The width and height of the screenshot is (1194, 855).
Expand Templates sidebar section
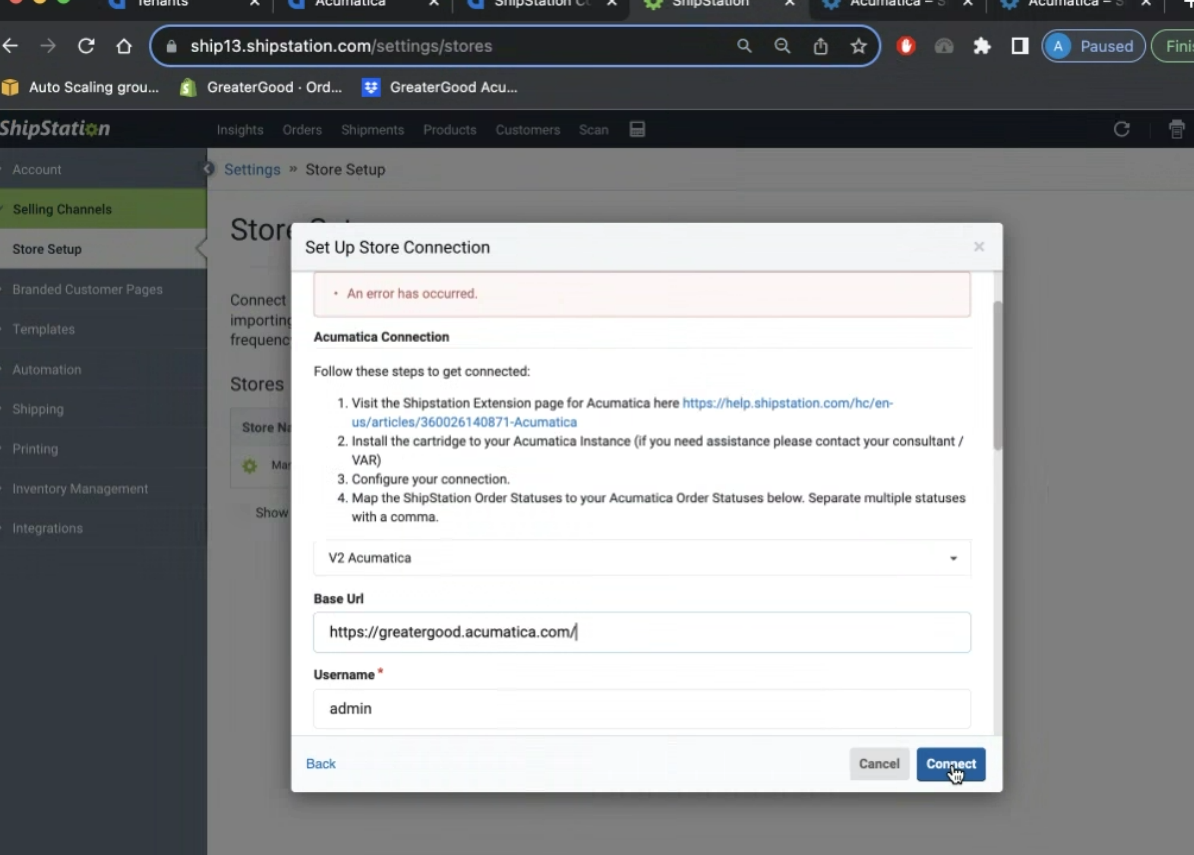(103, 330)
